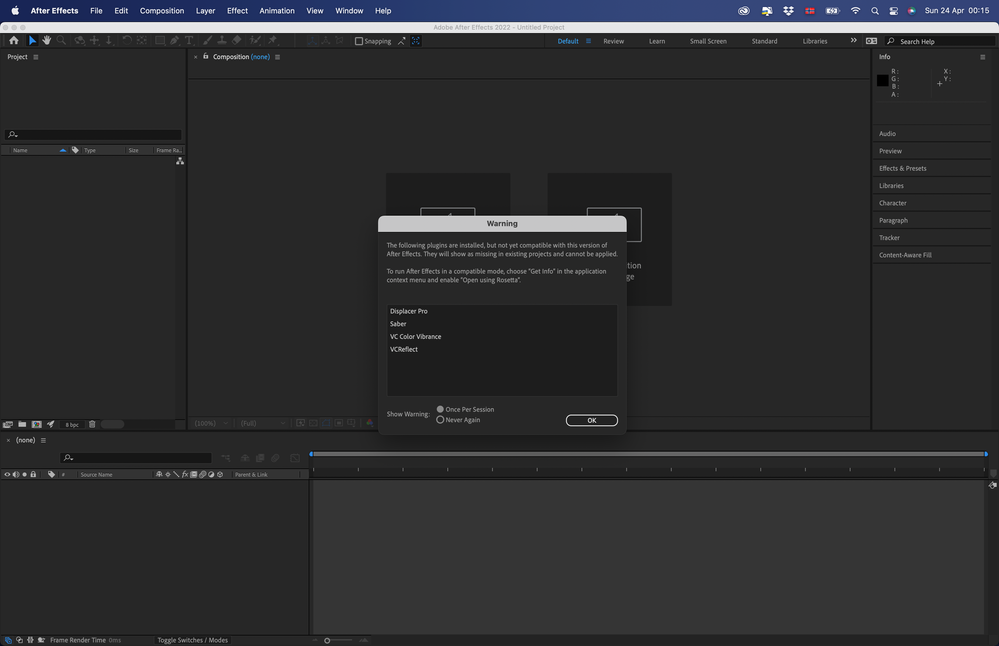Viewport: 999px width, 646px height.
Task: Create a new composition from Project panel
Action: pyautogui.click(x=36, y=424)
